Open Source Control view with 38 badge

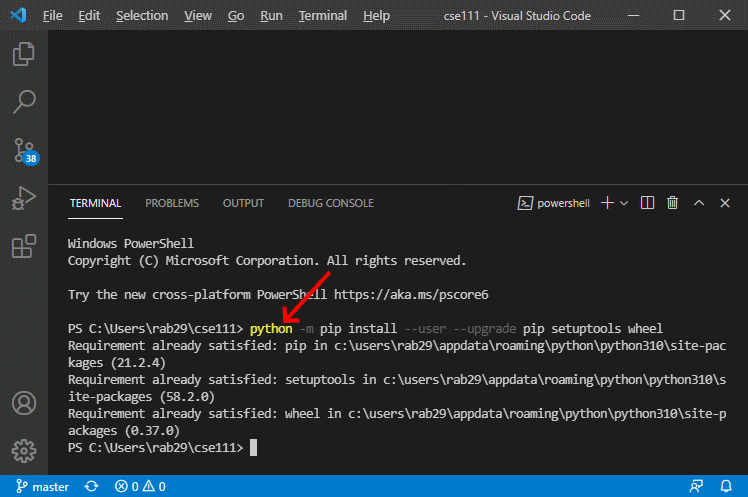pos(25,151)
